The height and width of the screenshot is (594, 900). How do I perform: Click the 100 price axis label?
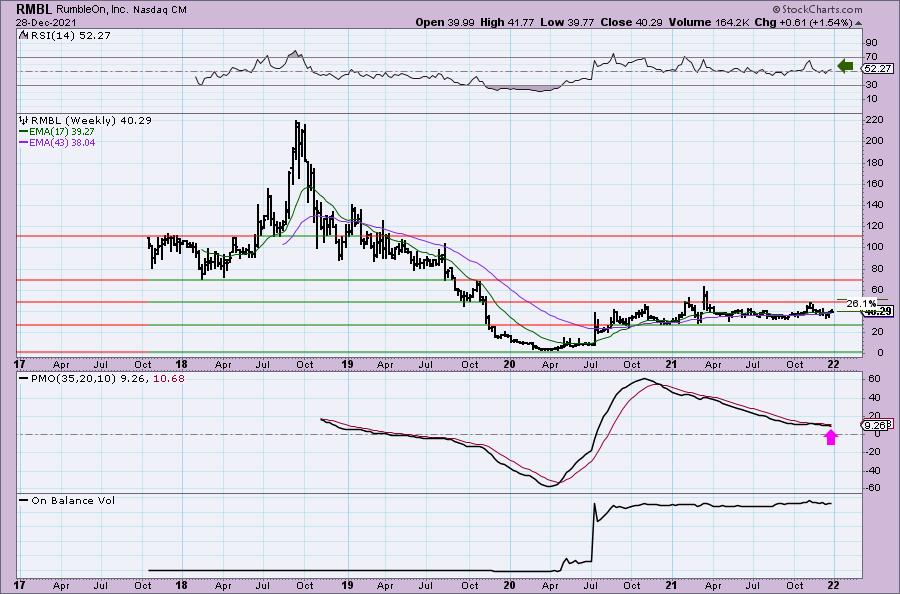[x=875, y=247]
